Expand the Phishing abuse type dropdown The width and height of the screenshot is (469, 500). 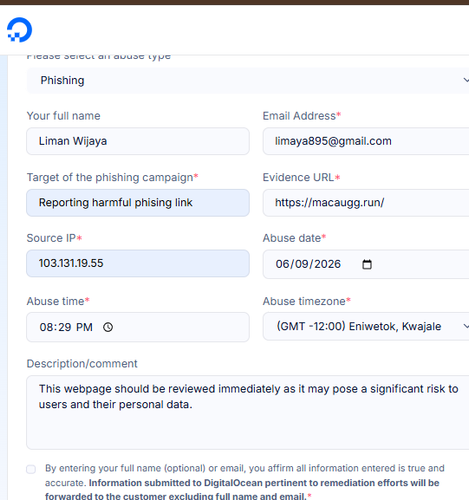[248, 80]
